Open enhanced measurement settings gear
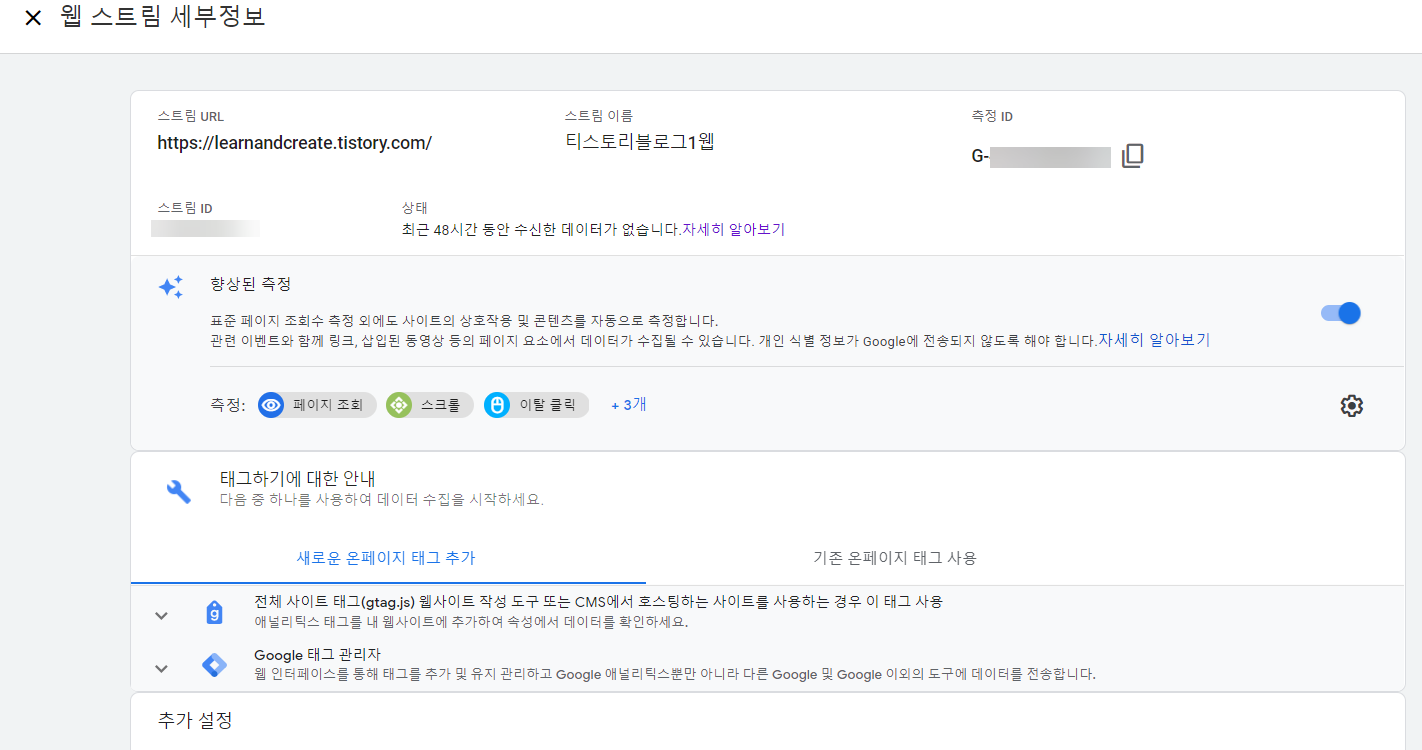The image size is (1422, 750). pyautogui.click(x=1352, y=405)
